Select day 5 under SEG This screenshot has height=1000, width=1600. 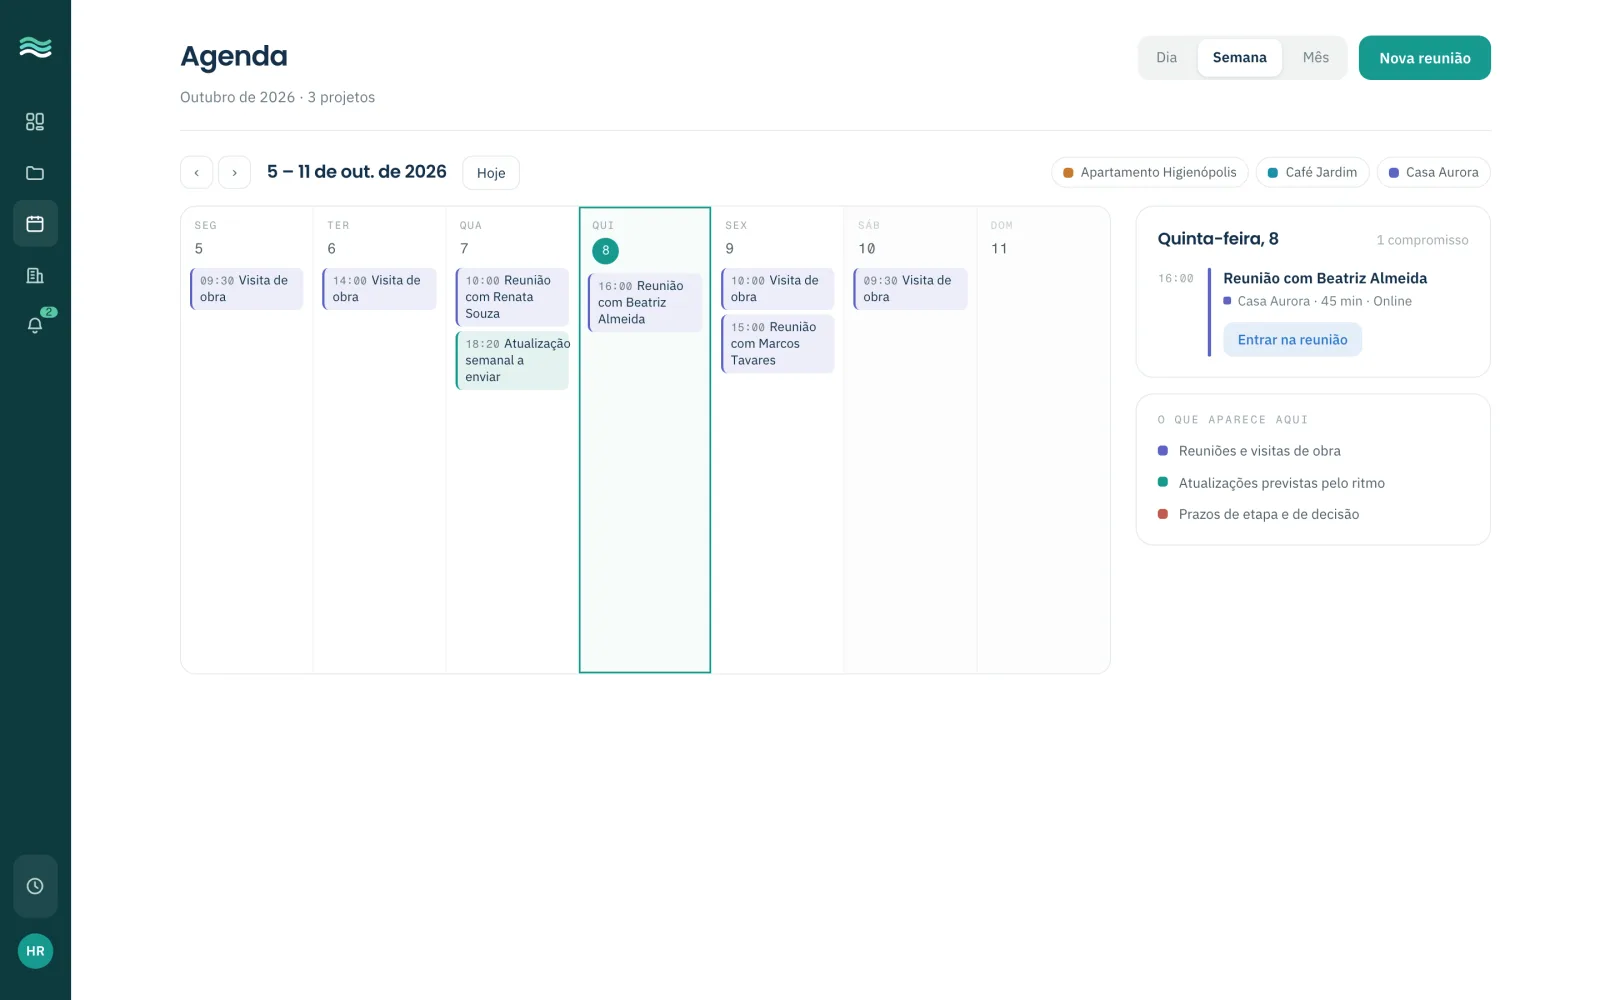click(x=199, y=249)
